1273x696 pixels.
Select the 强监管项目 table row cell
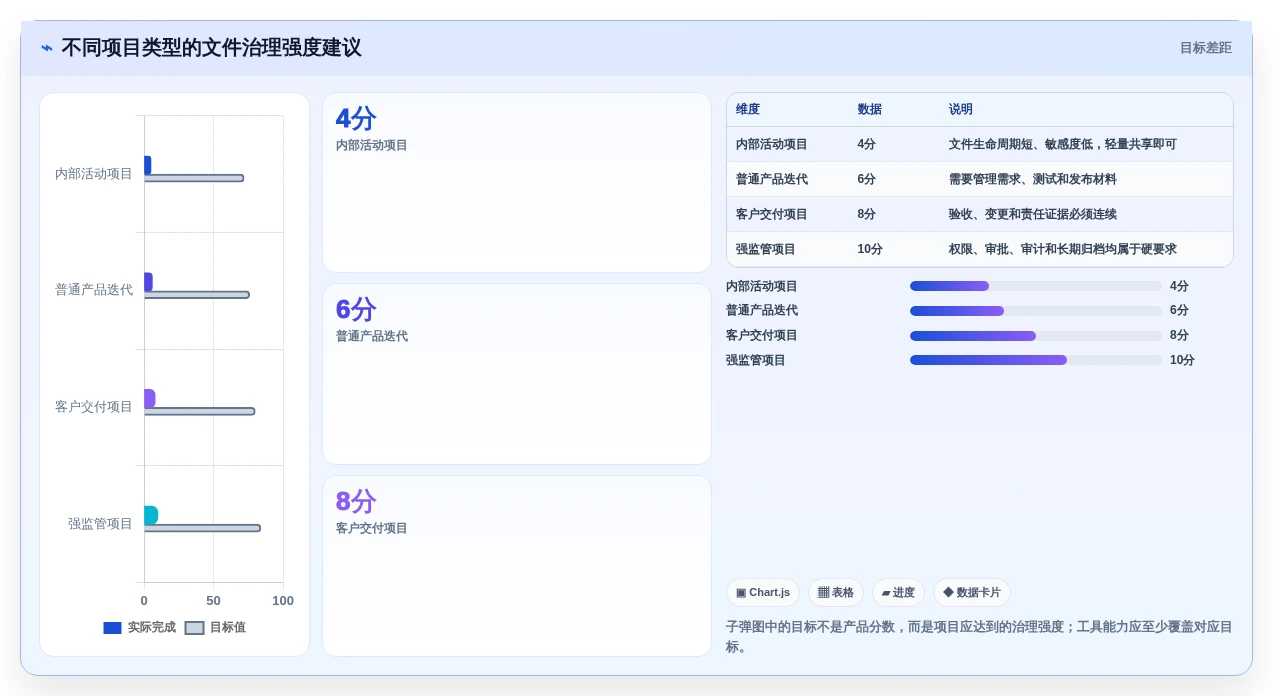[x=765, y=249]
